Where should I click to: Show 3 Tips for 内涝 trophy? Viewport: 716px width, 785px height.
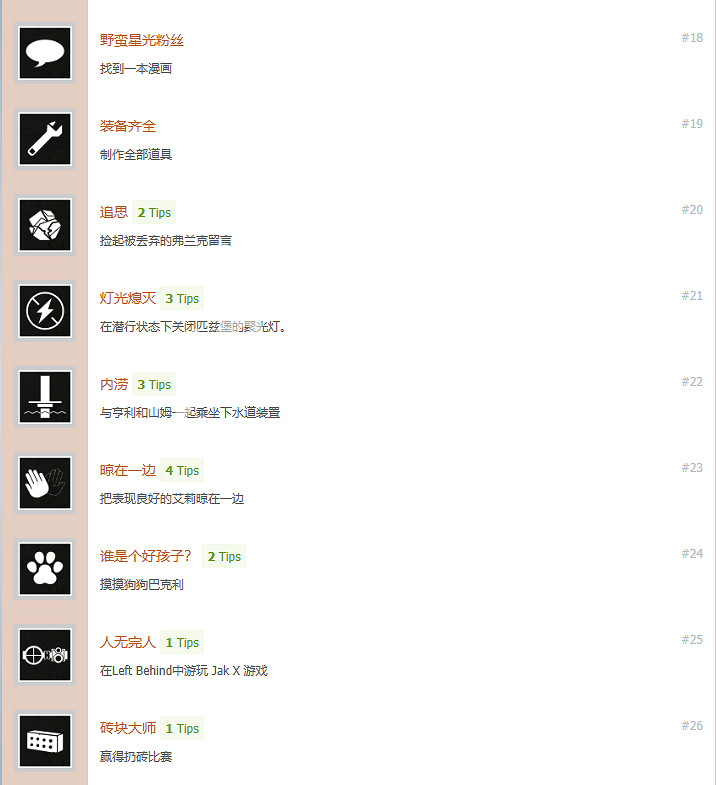[154, 385]
